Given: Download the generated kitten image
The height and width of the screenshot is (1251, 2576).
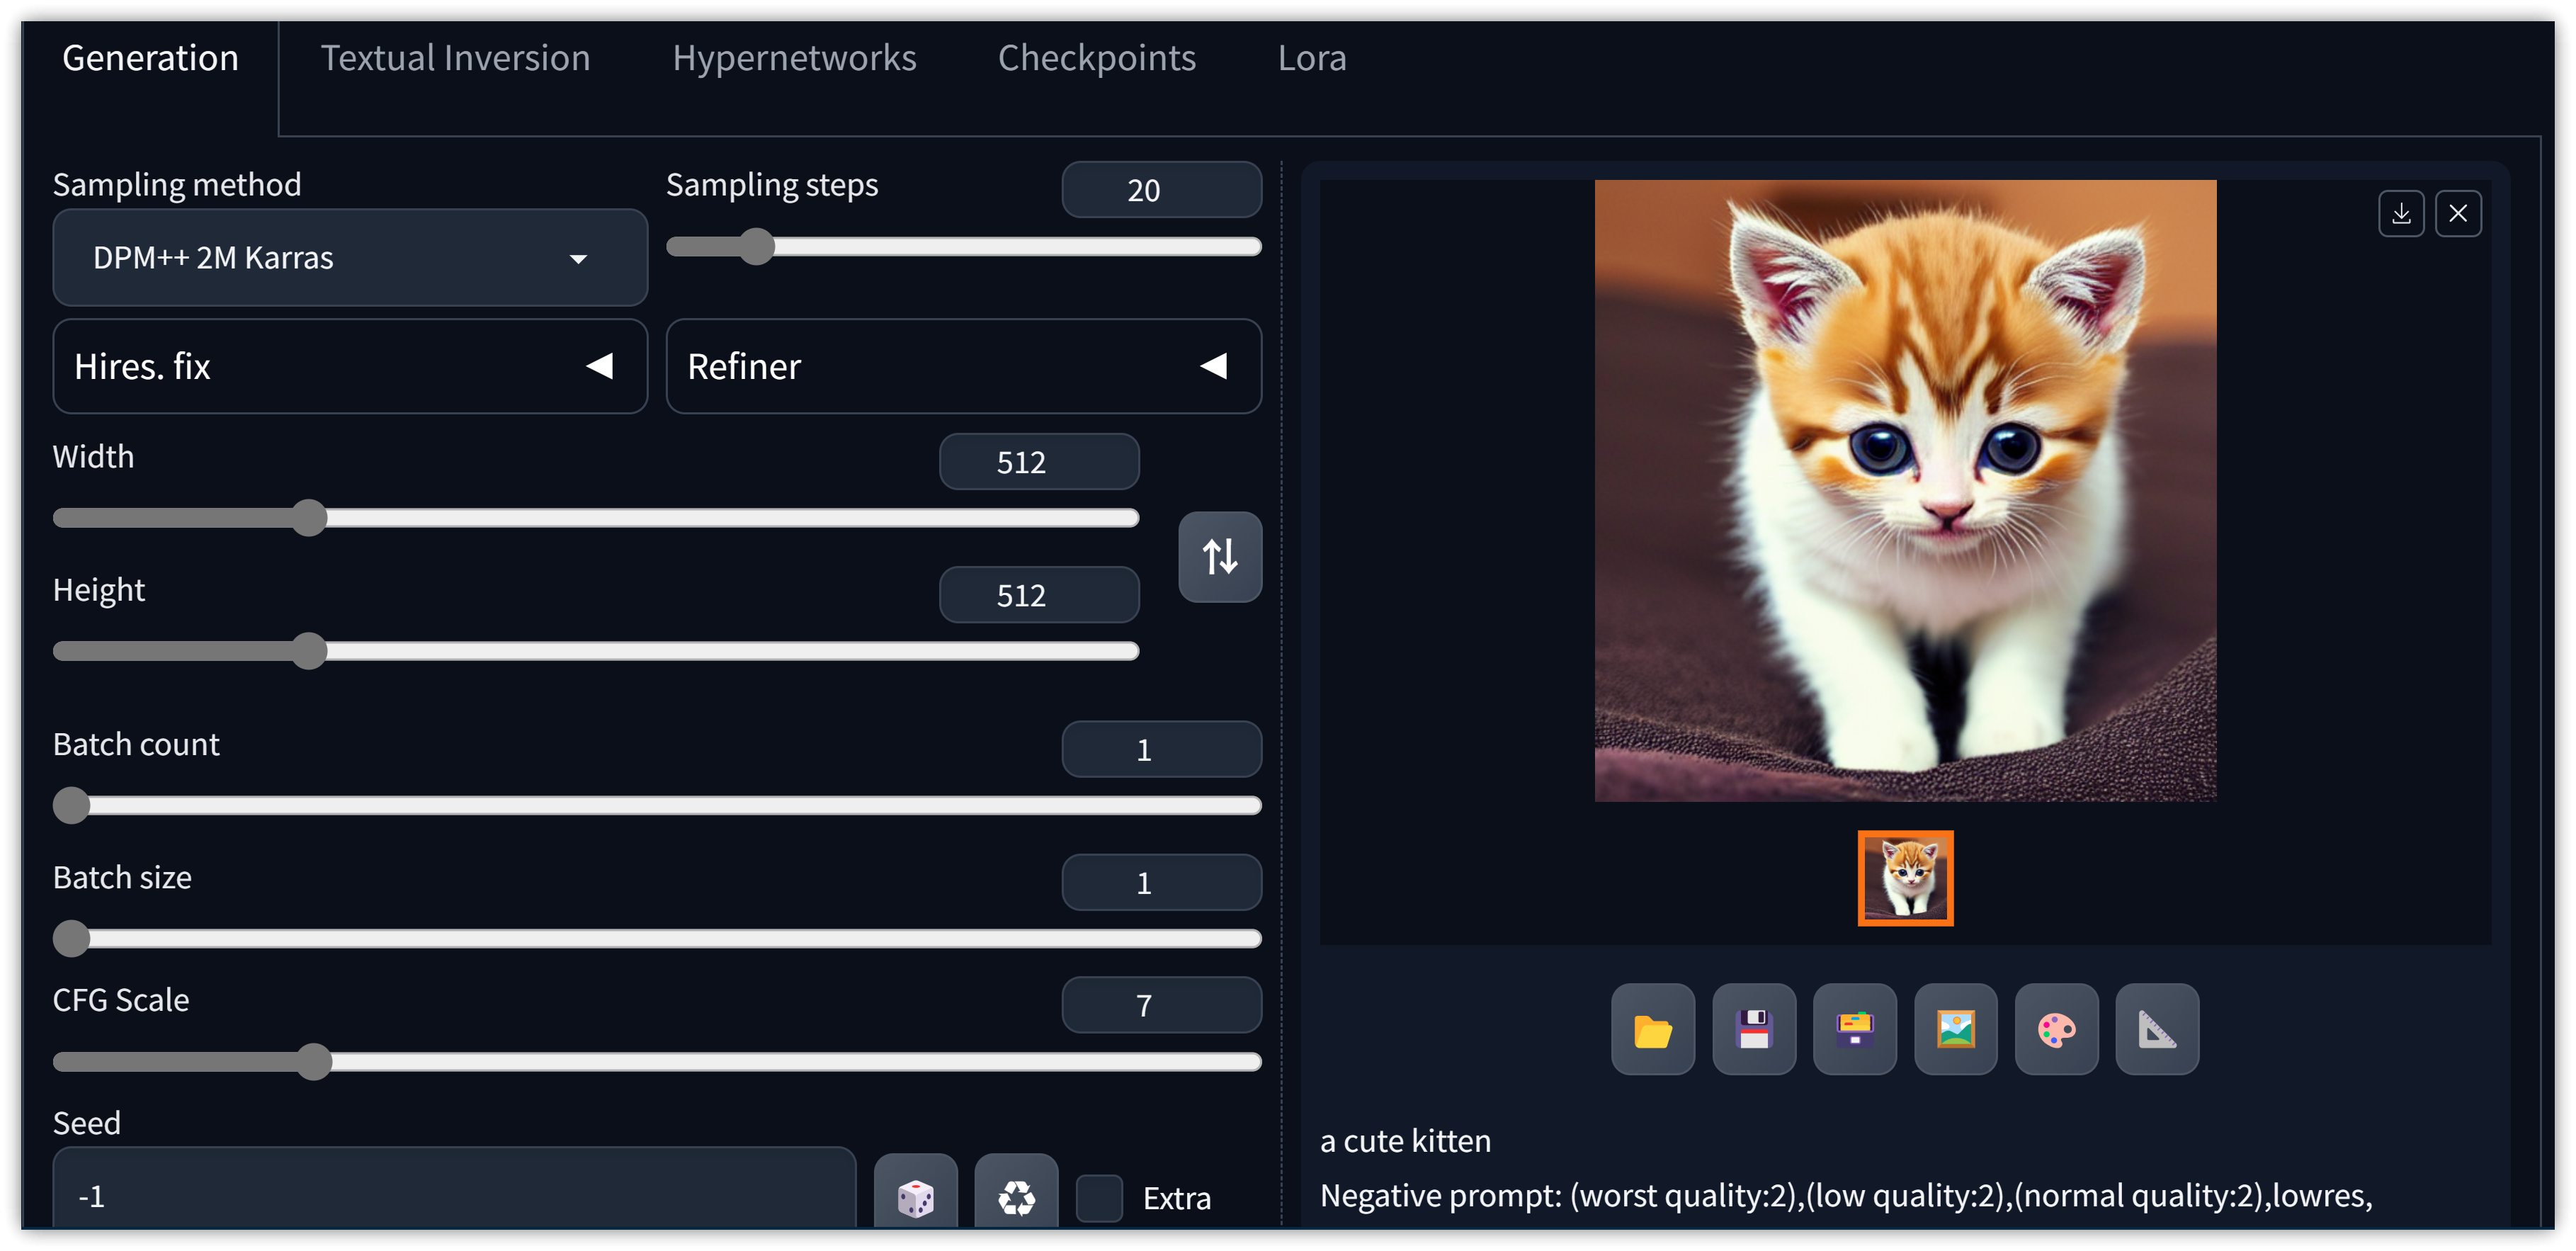Looking at the screenshot, I should tap(2400, 213).
